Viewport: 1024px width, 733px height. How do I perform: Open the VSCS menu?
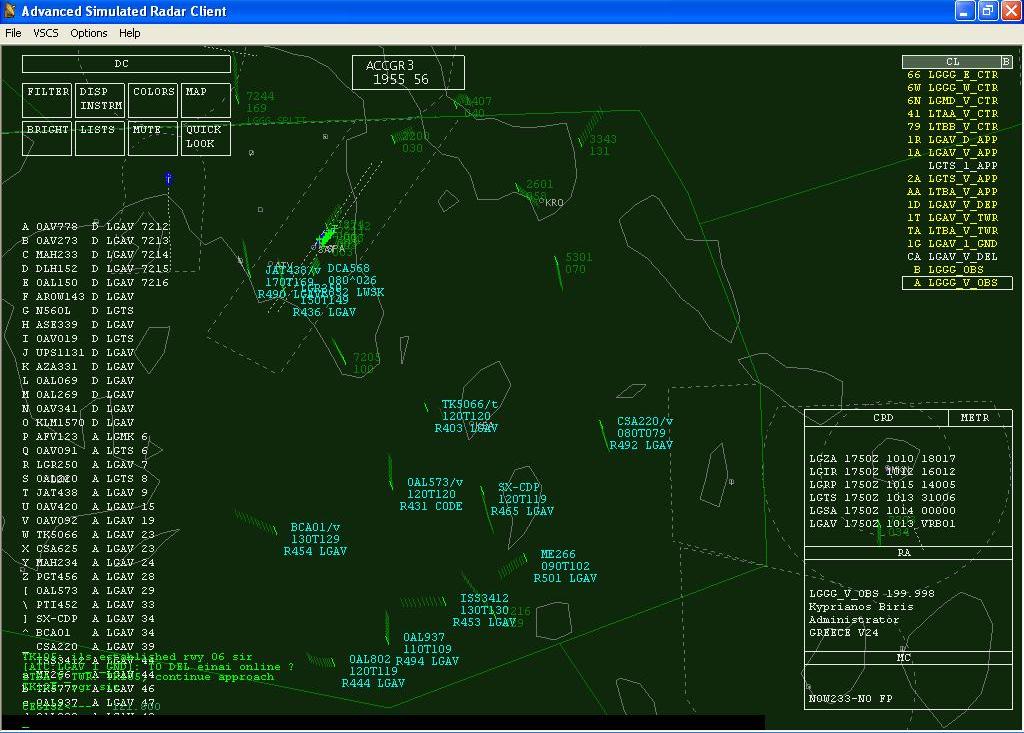46,33
